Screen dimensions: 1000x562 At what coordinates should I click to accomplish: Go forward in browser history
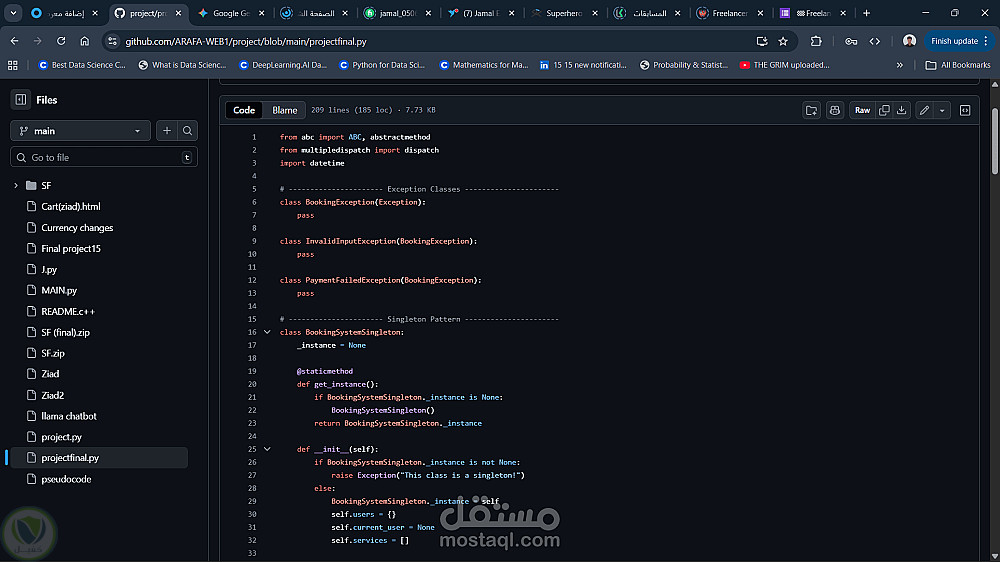pyautogui.click(x=38, y=41)
